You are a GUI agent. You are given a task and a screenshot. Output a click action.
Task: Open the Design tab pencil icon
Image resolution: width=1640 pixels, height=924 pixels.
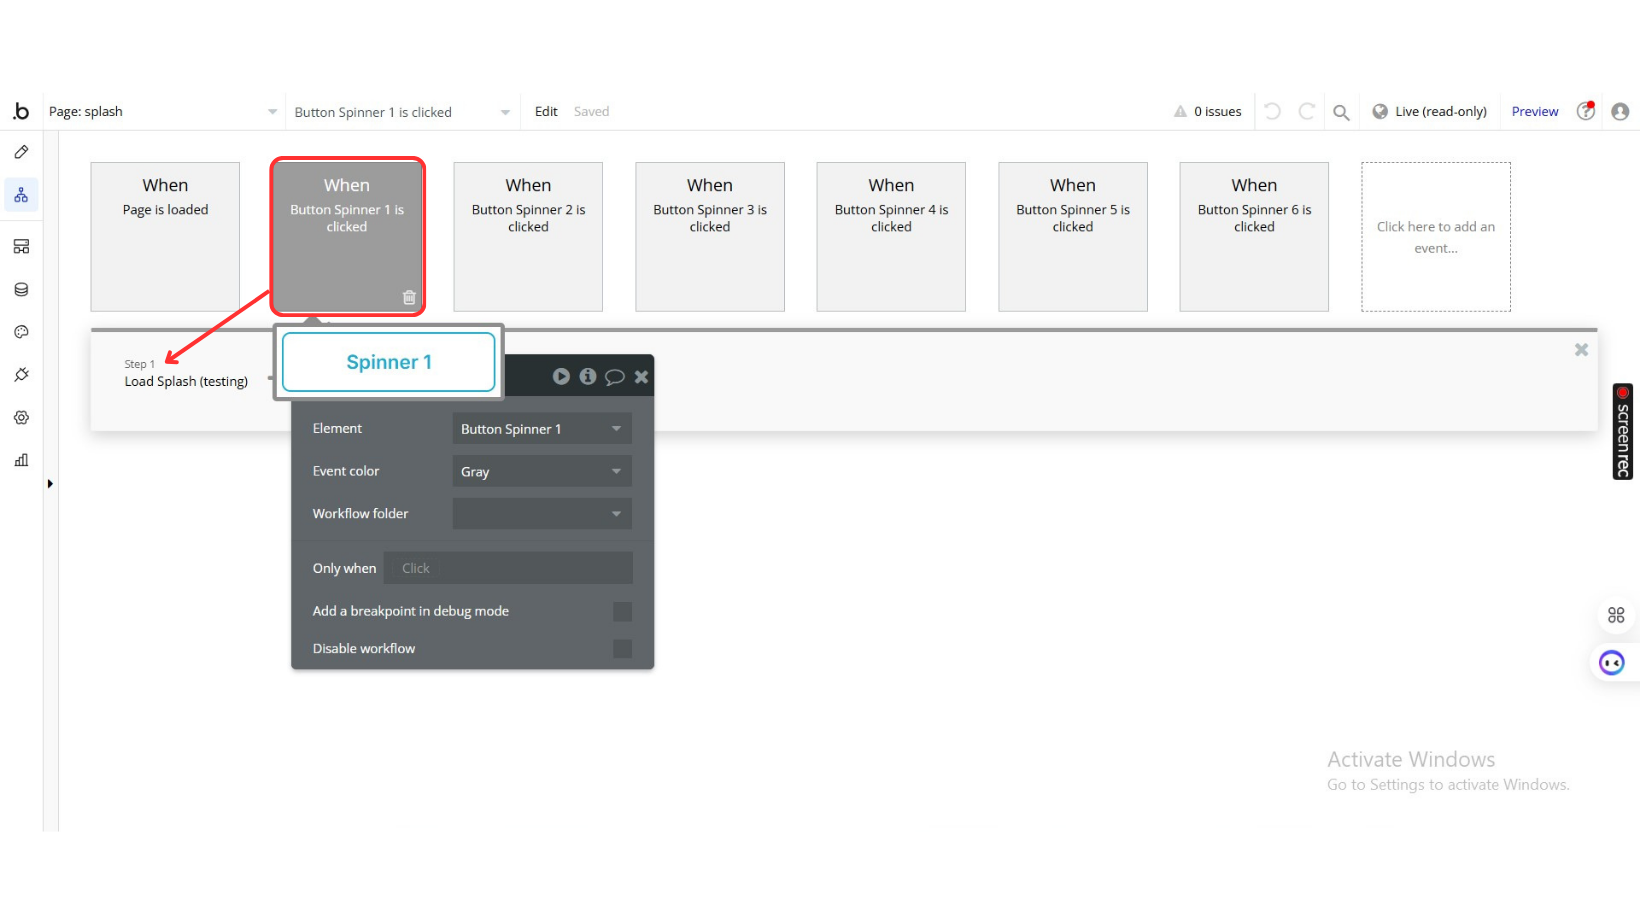pyautogui.click(x=21, y=152)
